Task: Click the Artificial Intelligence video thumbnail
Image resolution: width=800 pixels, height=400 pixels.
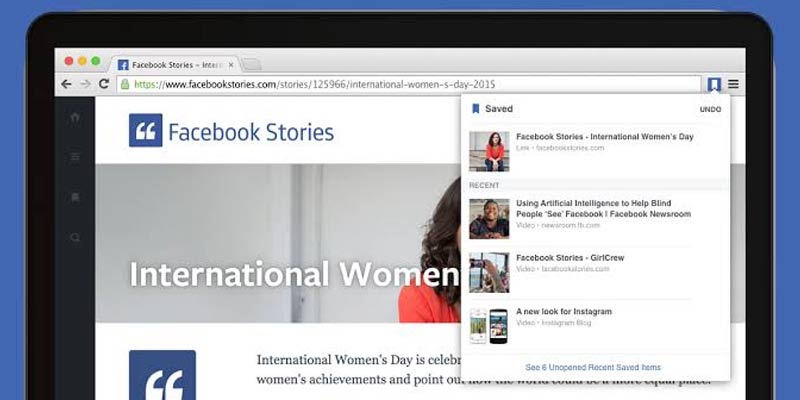Action: click(489, 219)
